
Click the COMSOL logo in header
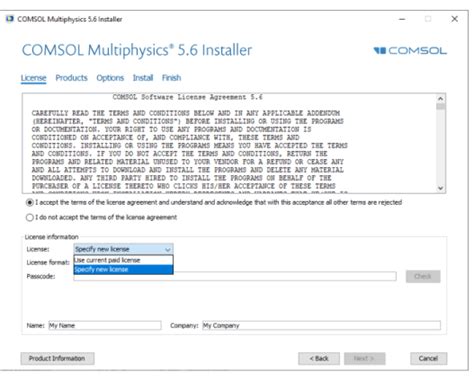410,51
